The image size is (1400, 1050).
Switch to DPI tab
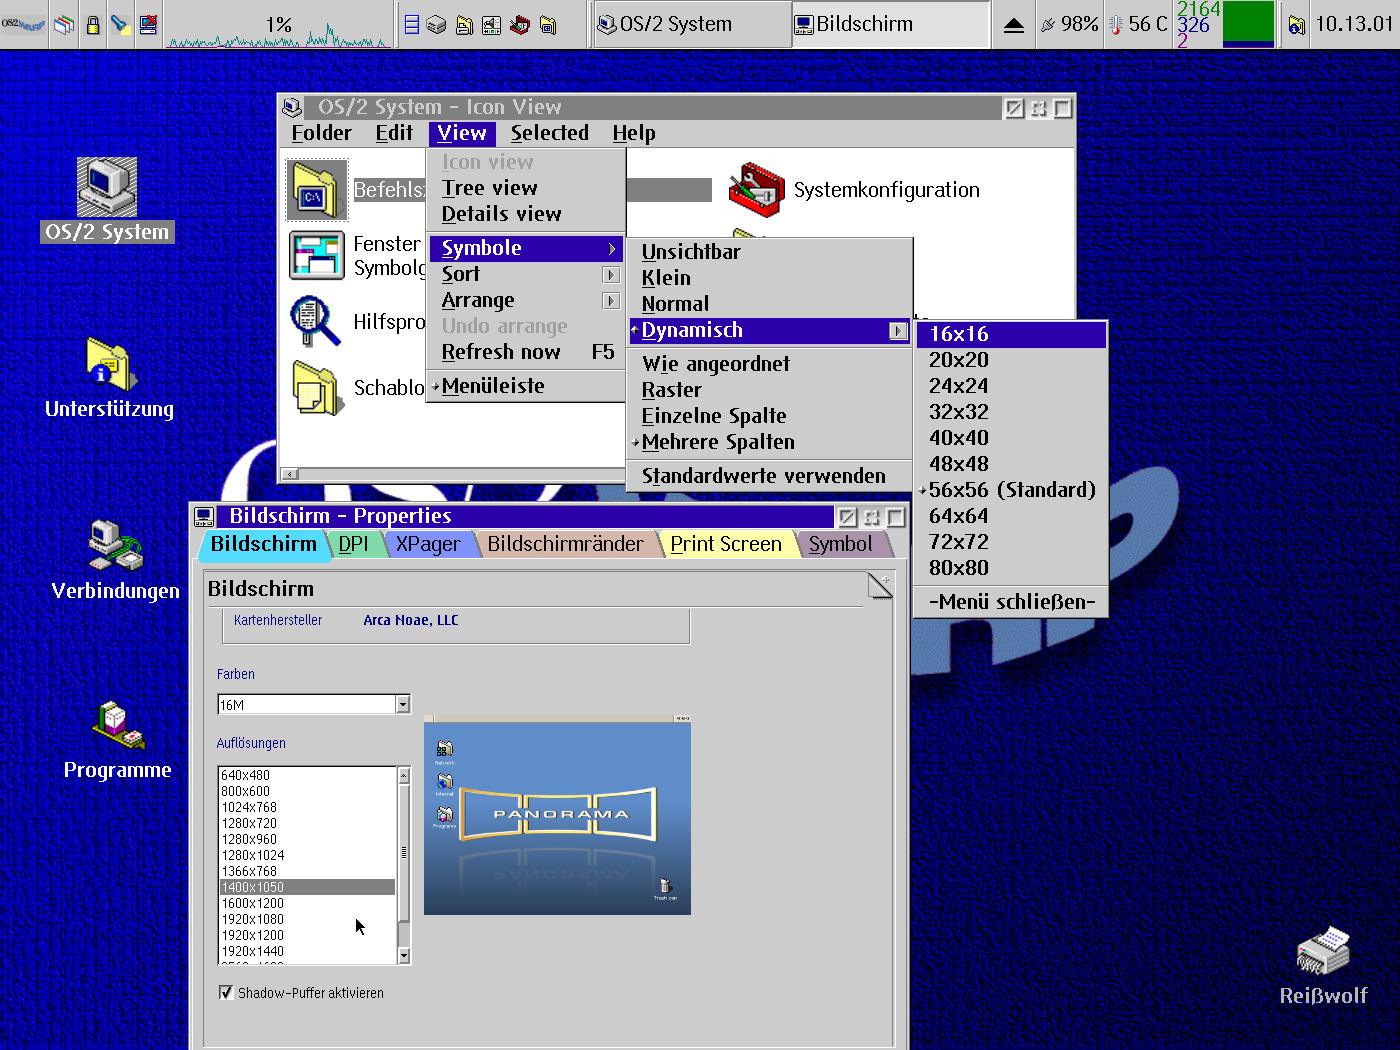click(353, 544)
